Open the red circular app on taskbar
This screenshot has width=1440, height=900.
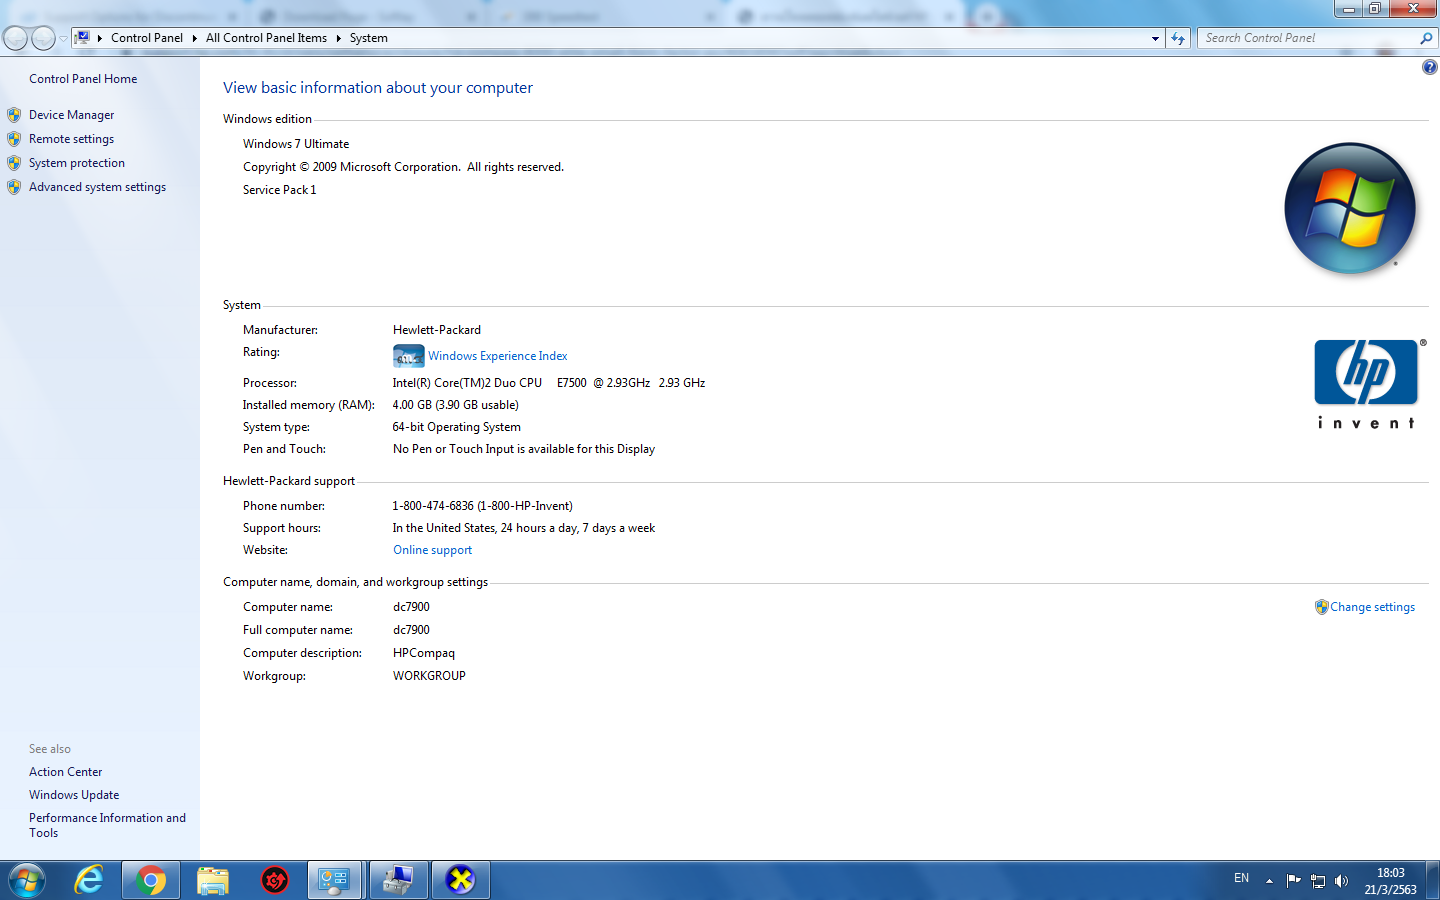point(275,880)
